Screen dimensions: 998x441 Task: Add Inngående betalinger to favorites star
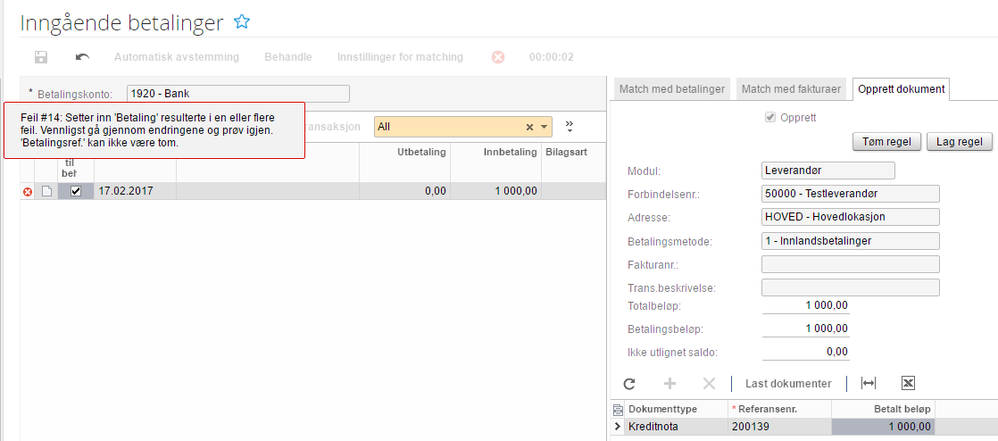pyautogui.click(x=241, y=22)
